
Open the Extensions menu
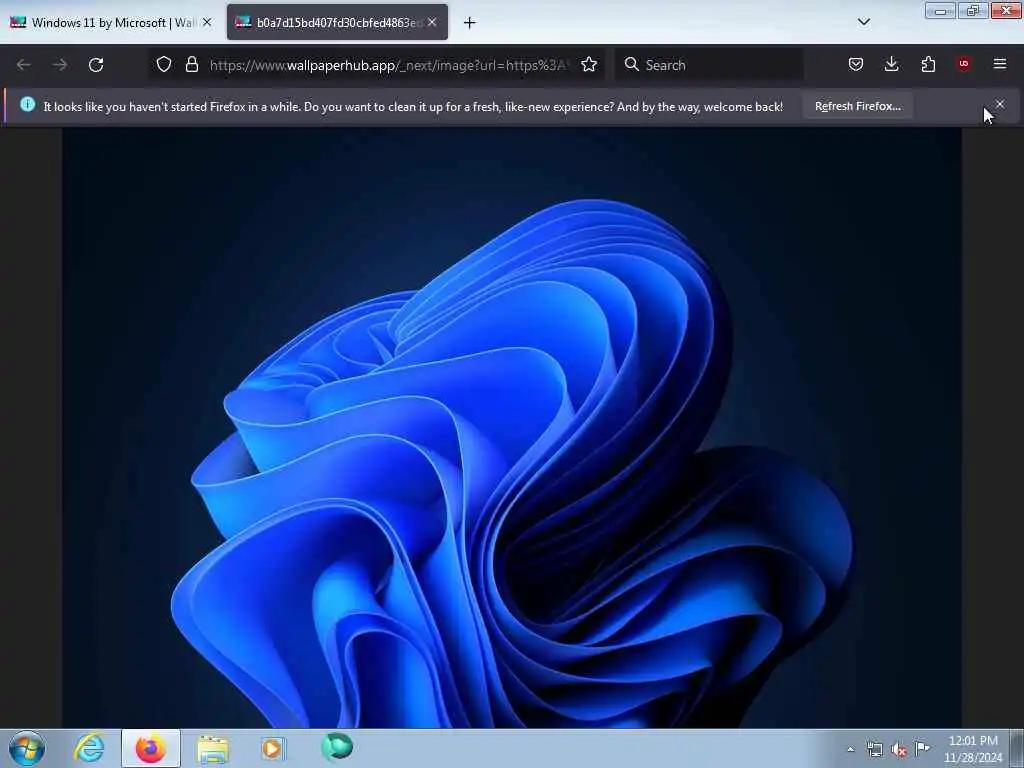click(x=928, y=64)
